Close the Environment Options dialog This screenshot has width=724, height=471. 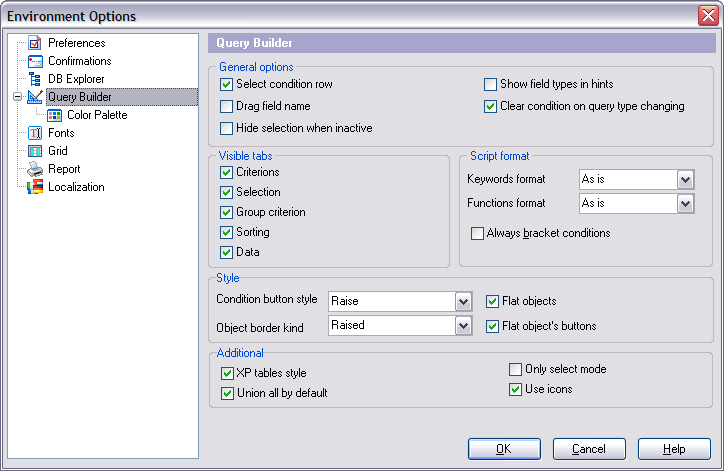coord(707,16)
